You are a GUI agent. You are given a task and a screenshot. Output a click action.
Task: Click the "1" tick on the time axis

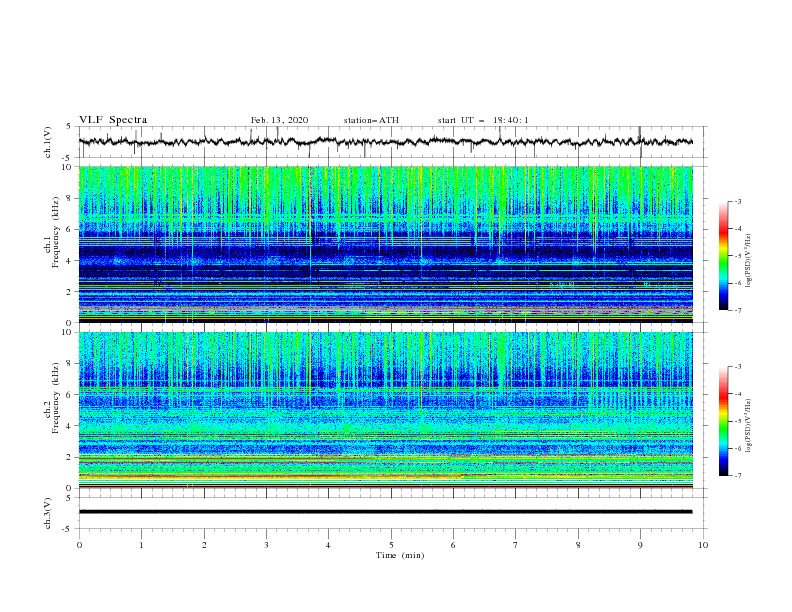pos(141,545)
